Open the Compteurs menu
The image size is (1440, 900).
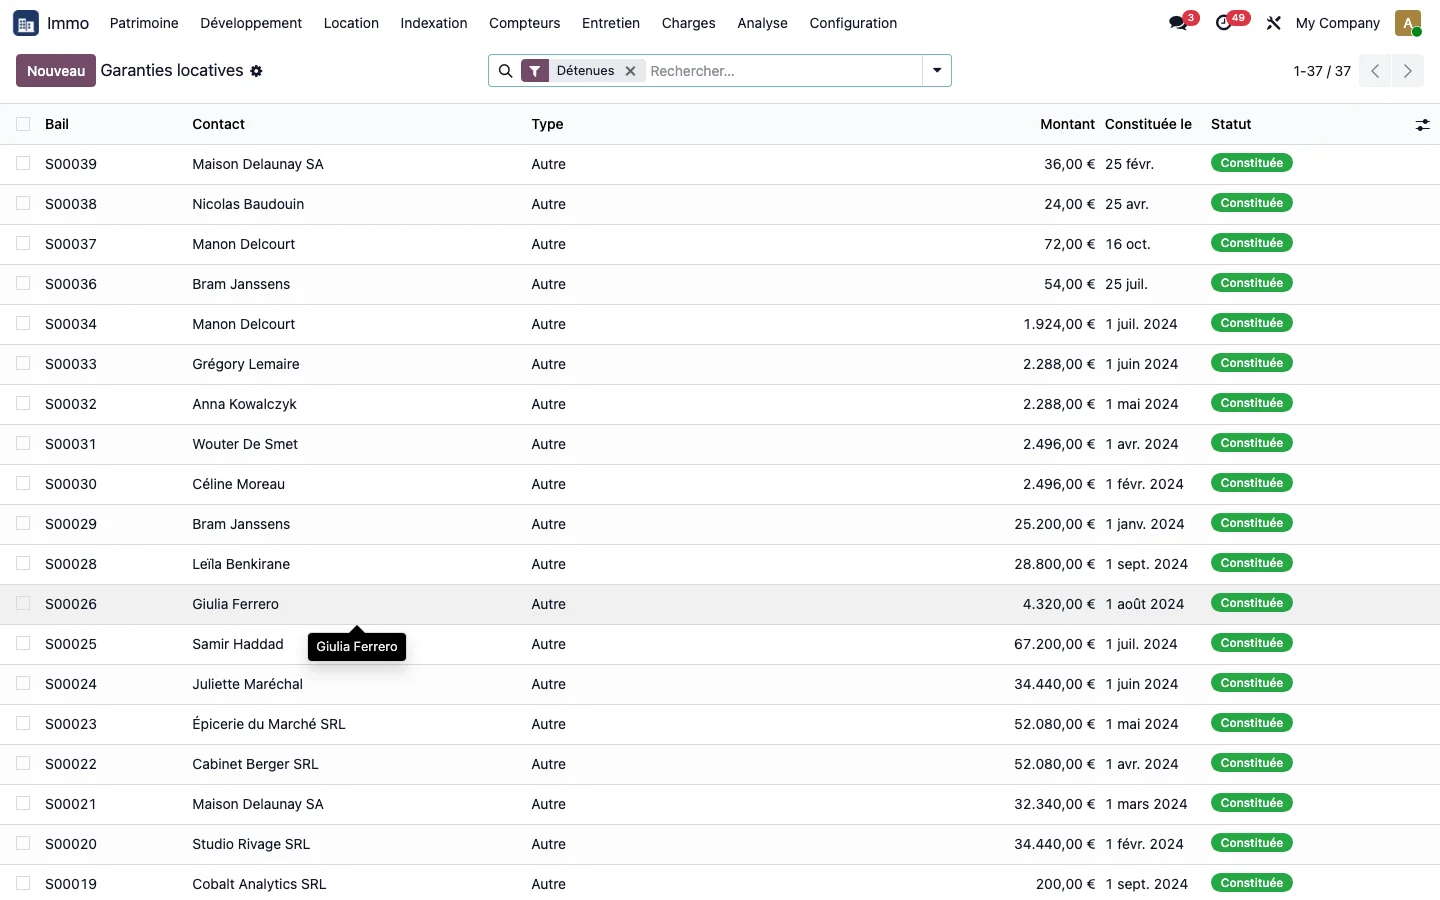525,23
